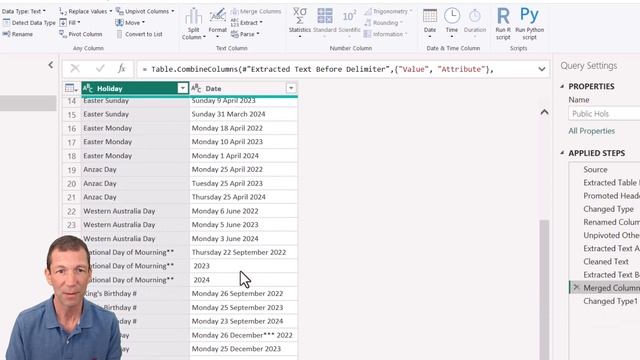Click Detect Data Type

[29, 23]
